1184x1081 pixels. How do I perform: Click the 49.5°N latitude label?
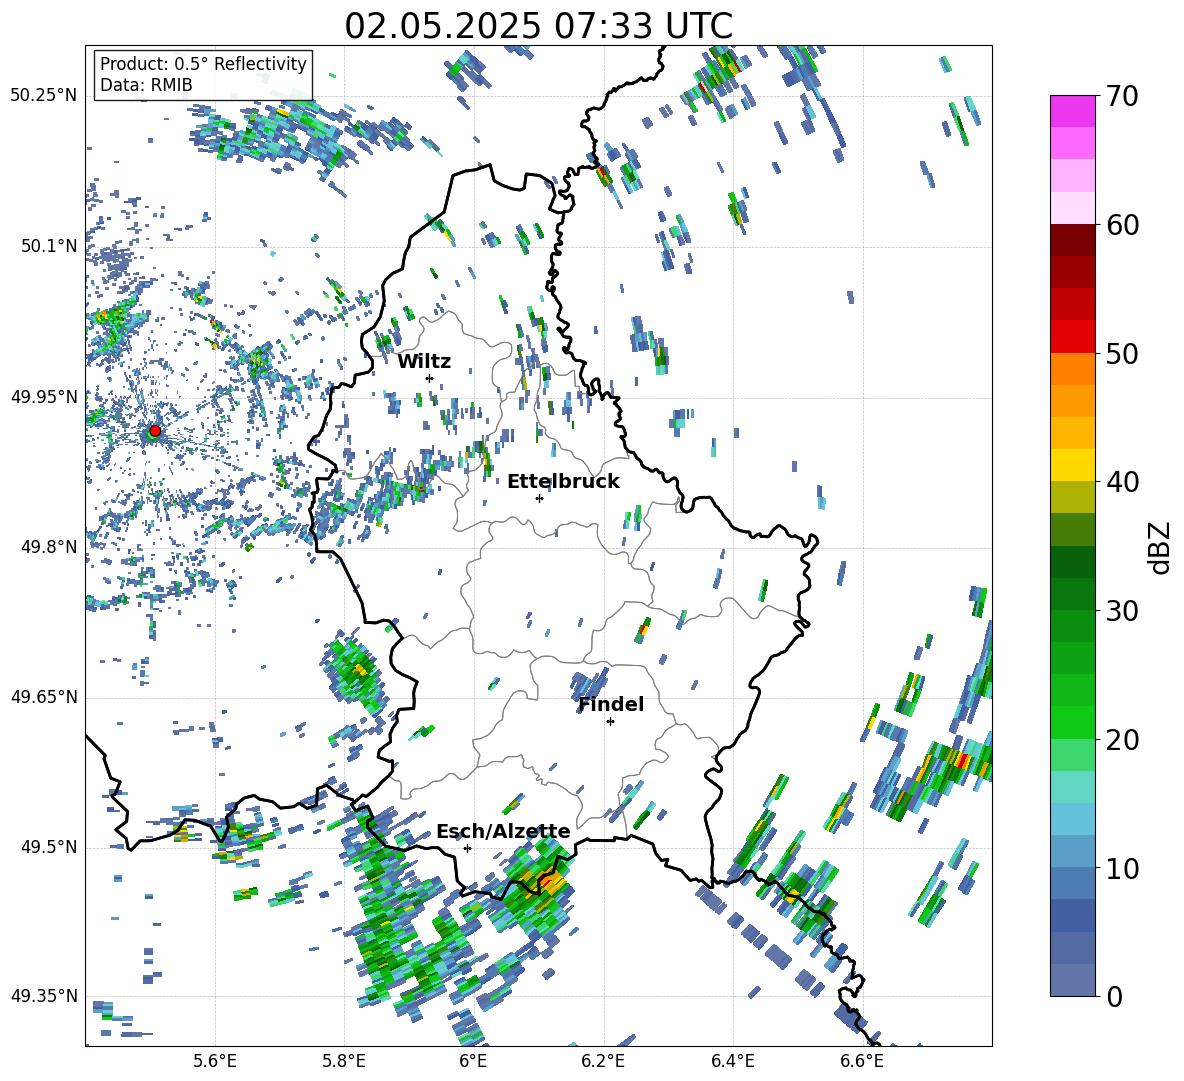click(x=49, y=847)
